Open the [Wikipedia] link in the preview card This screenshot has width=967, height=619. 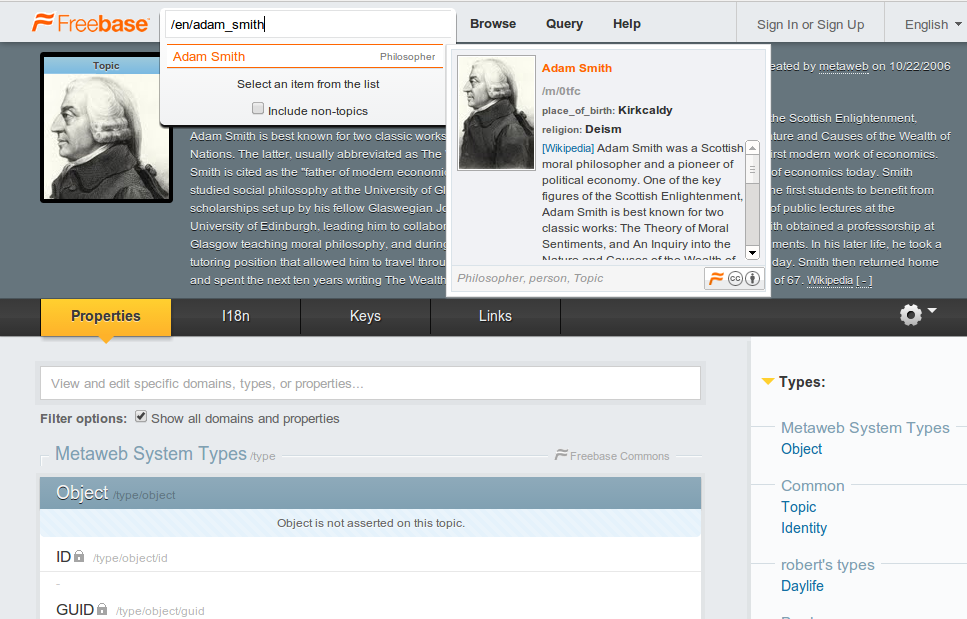click(567, 148)
